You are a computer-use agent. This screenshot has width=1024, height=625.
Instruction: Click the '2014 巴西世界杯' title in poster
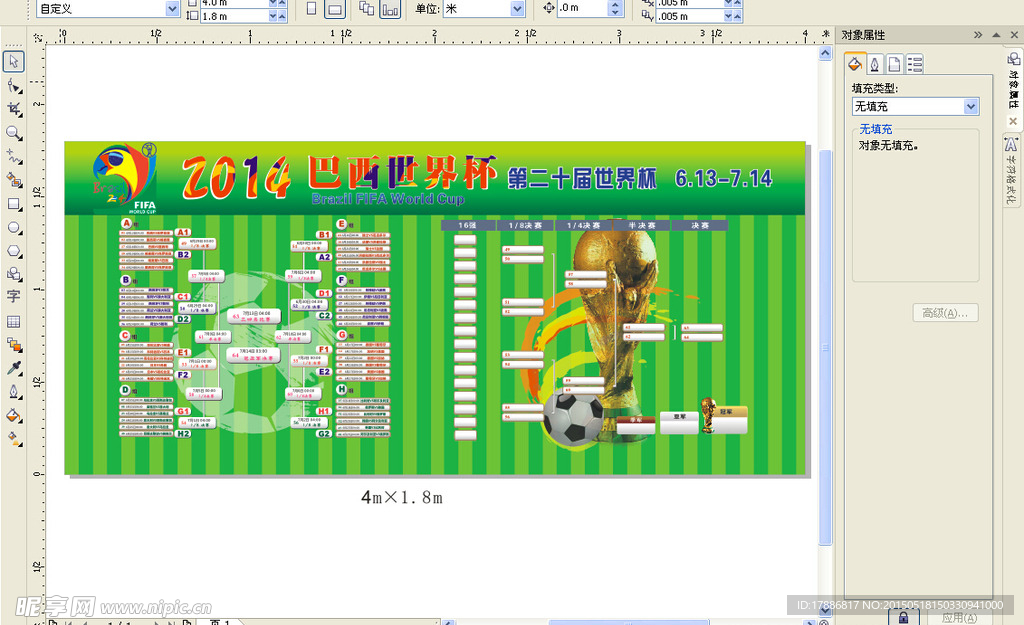click(x=340, y=176)
